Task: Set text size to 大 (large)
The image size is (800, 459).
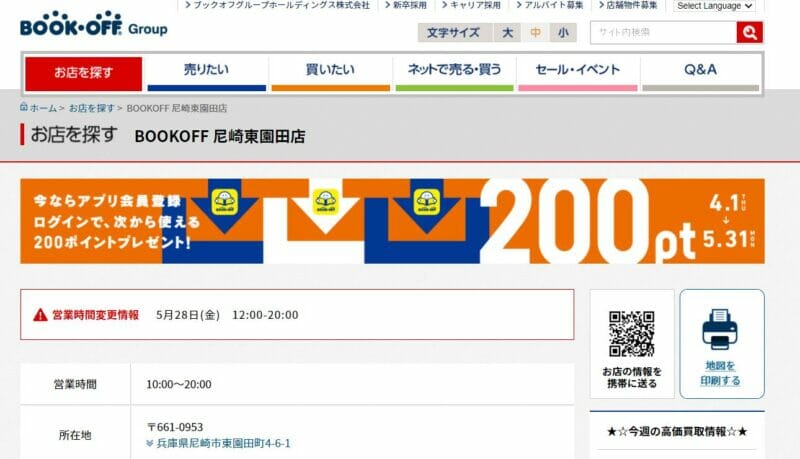Action: tap(507, 33)
